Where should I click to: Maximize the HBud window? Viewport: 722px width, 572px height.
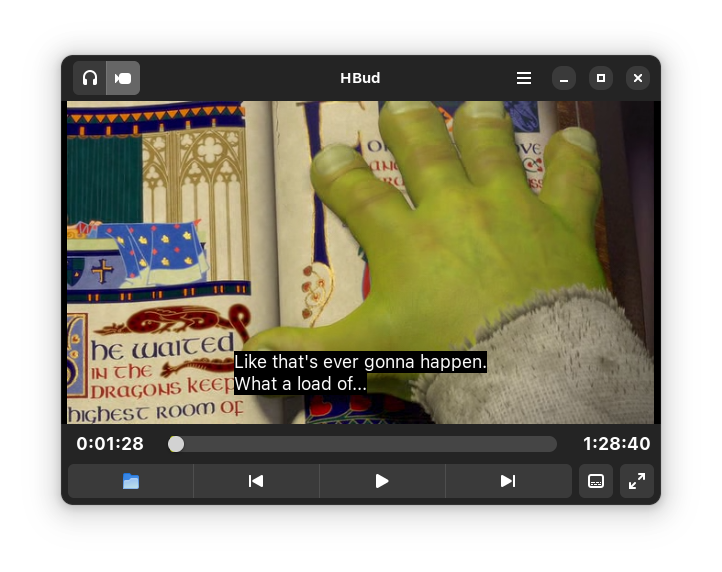click(x=600, y=78)
